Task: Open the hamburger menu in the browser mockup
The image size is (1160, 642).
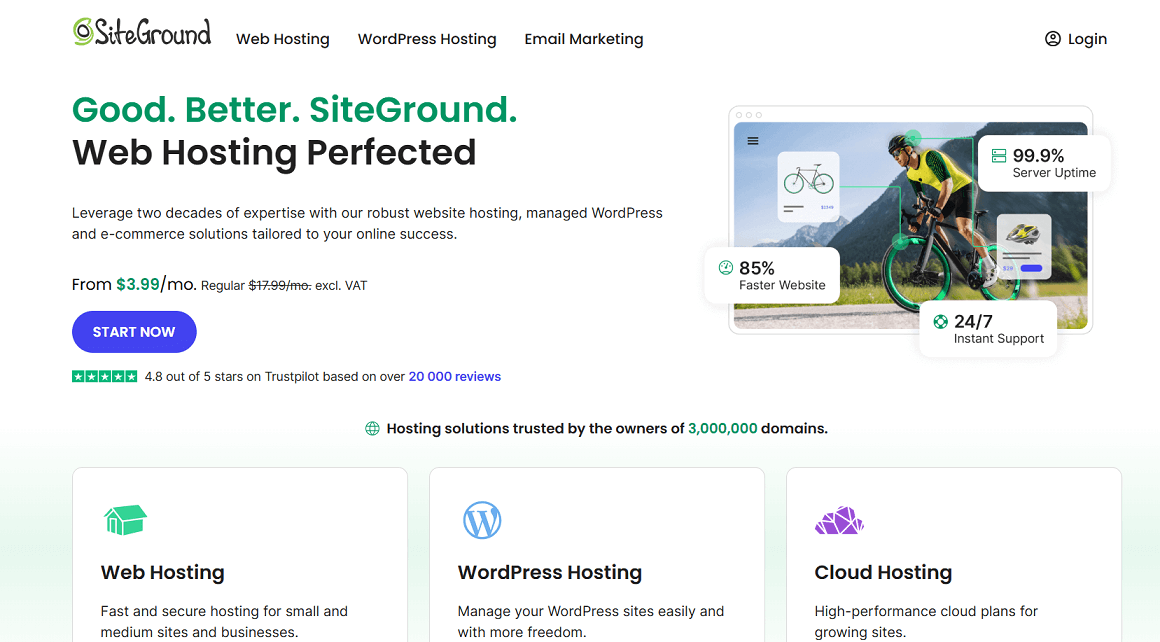Action: [753, 141]
